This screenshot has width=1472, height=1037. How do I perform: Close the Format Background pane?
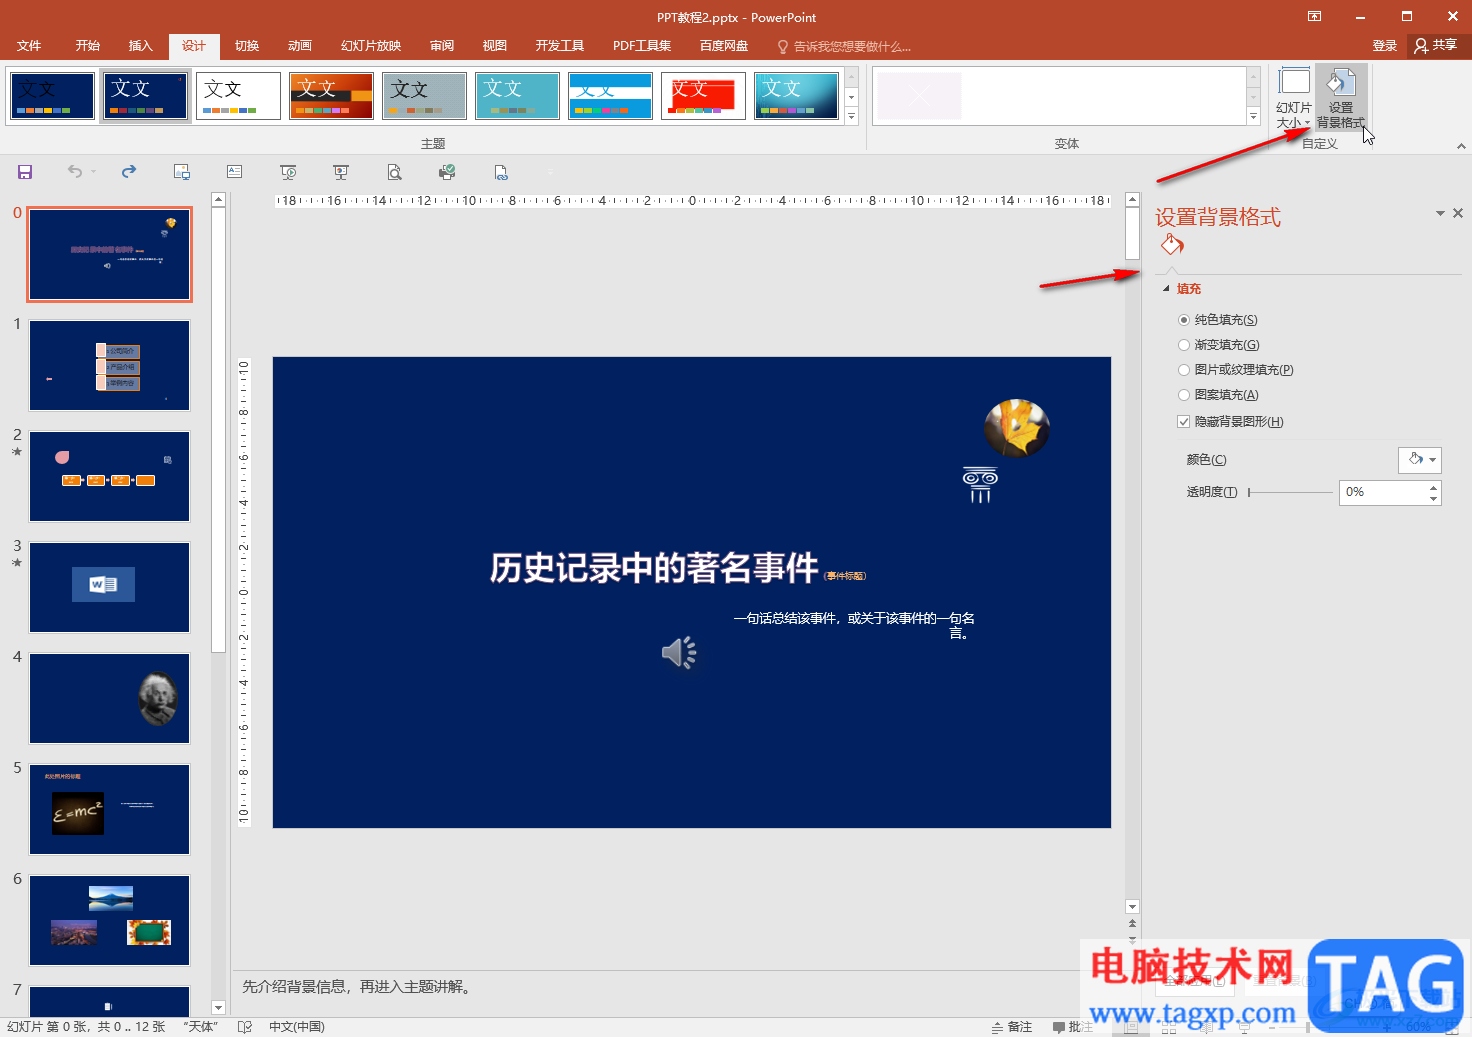click(1458, 213)
